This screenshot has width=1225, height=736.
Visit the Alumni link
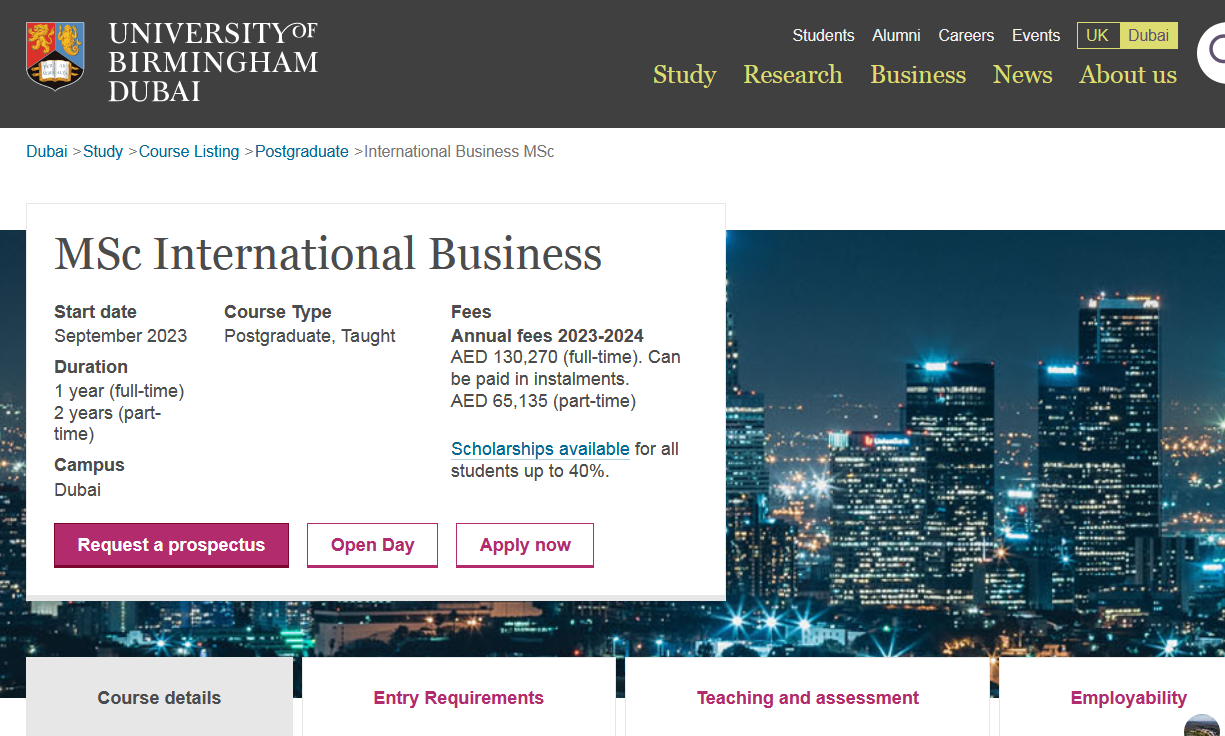pos(896,36)
